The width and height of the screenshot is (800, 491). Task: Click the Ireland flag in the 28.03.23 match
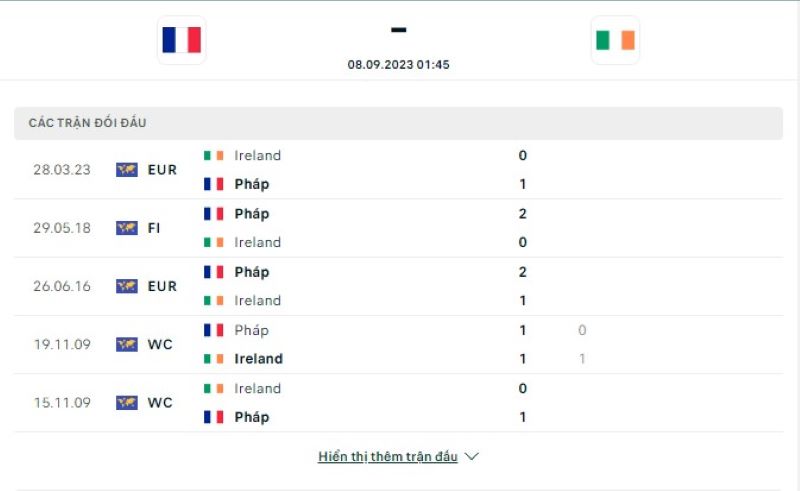[213, 156]
